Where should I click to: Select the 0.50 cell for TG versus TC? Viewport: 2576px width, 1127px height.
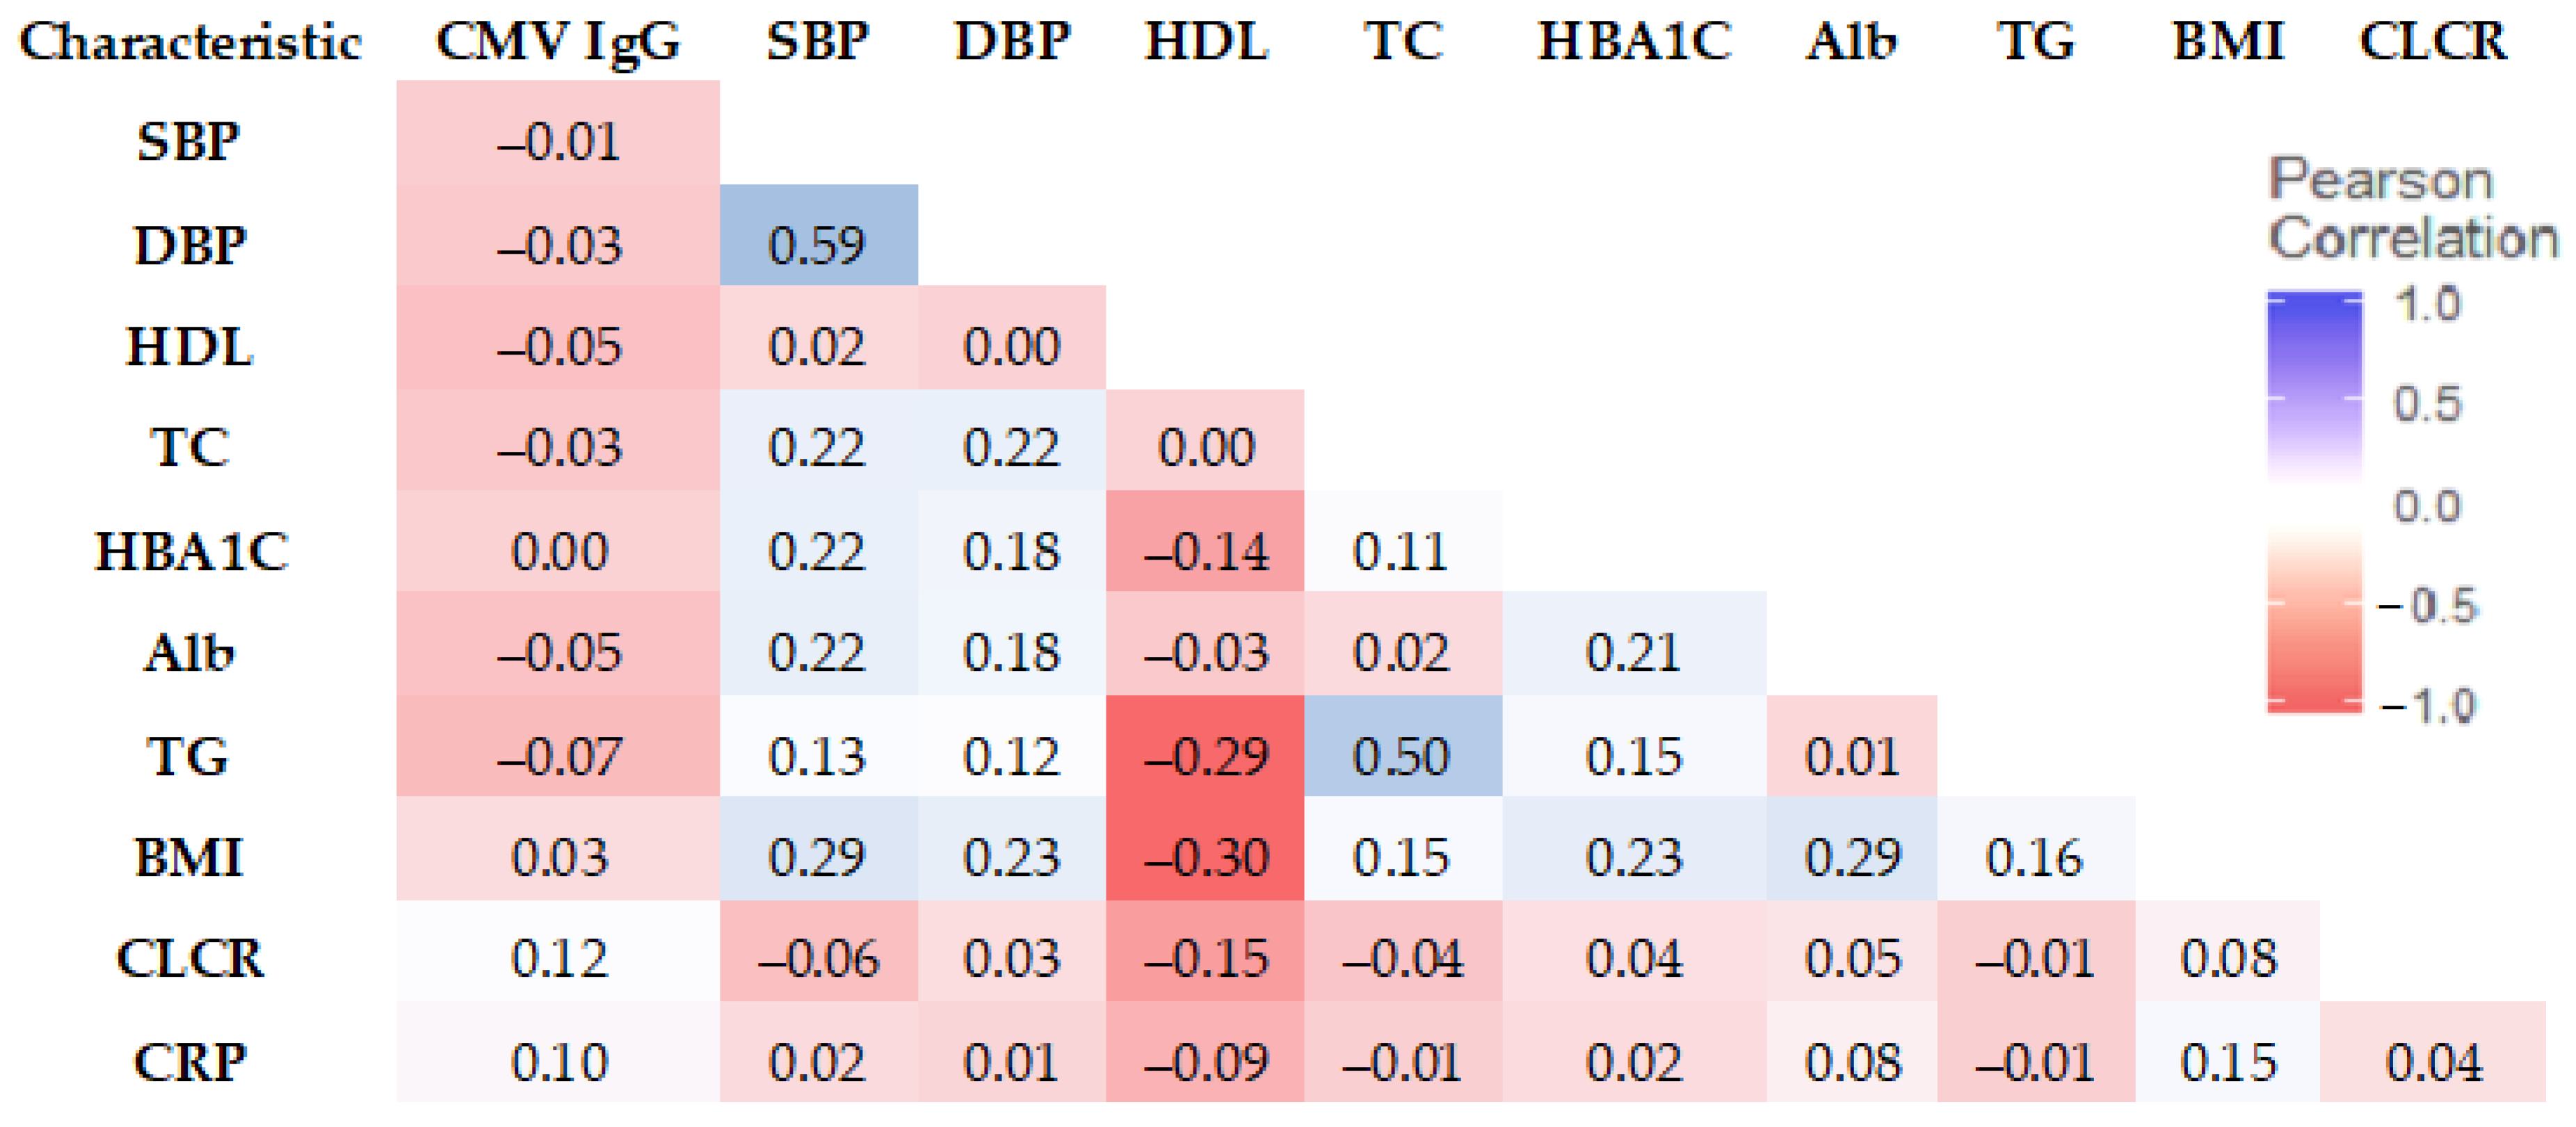[x=1401, y=756]
